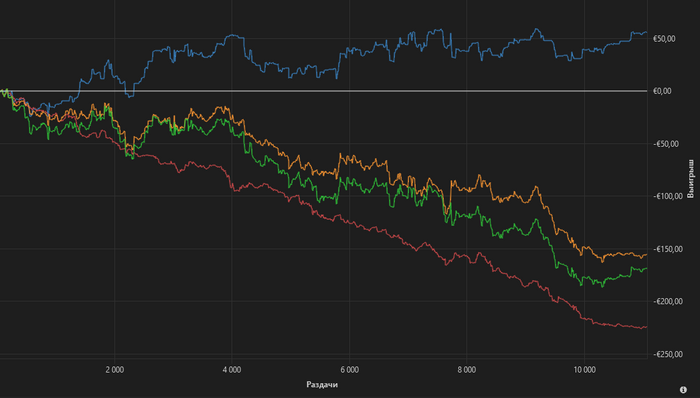Select the -€150,00 axis label

pyautogui.click(x=668, y=249)
